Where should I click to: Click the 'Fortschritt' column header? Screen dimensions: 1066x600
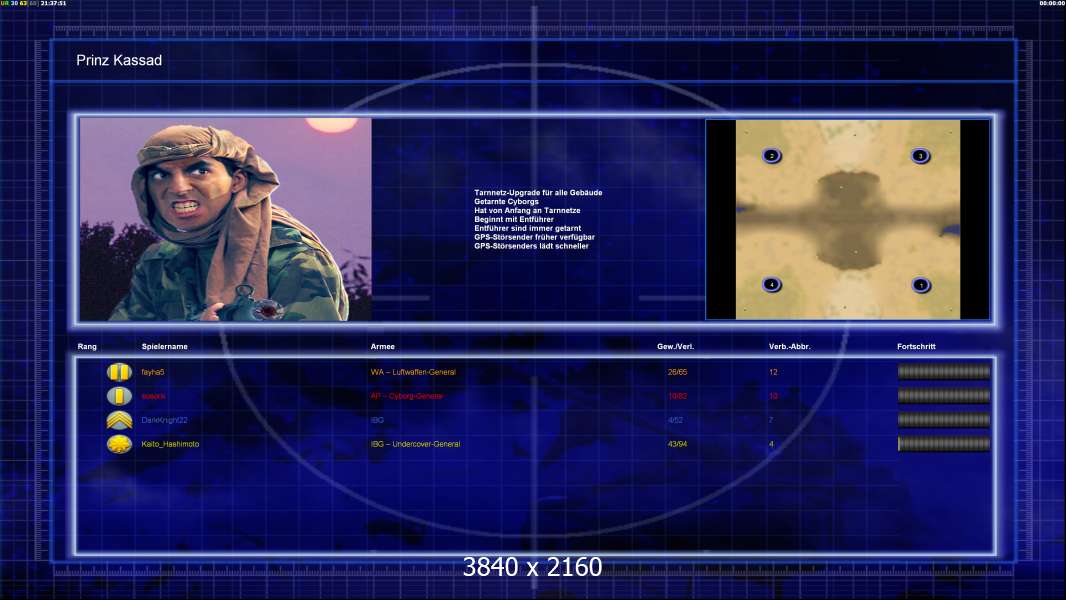[x=916, y=347]
